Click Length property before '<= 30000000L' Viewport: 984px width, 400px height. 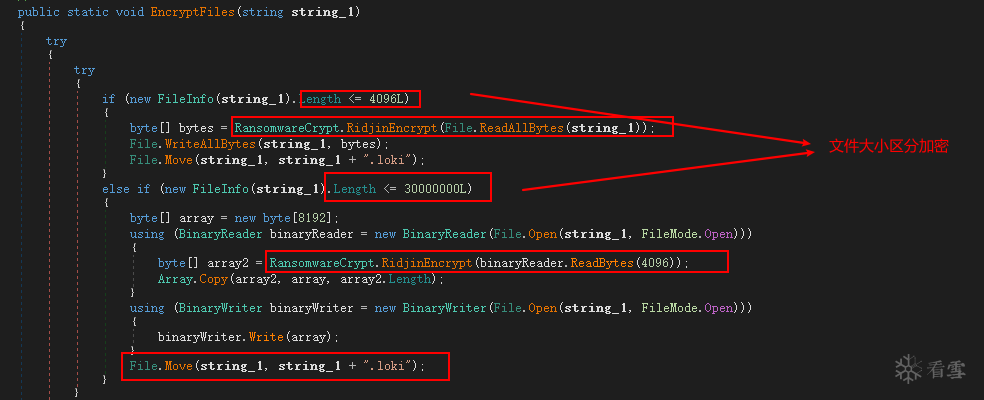(355, 188)
